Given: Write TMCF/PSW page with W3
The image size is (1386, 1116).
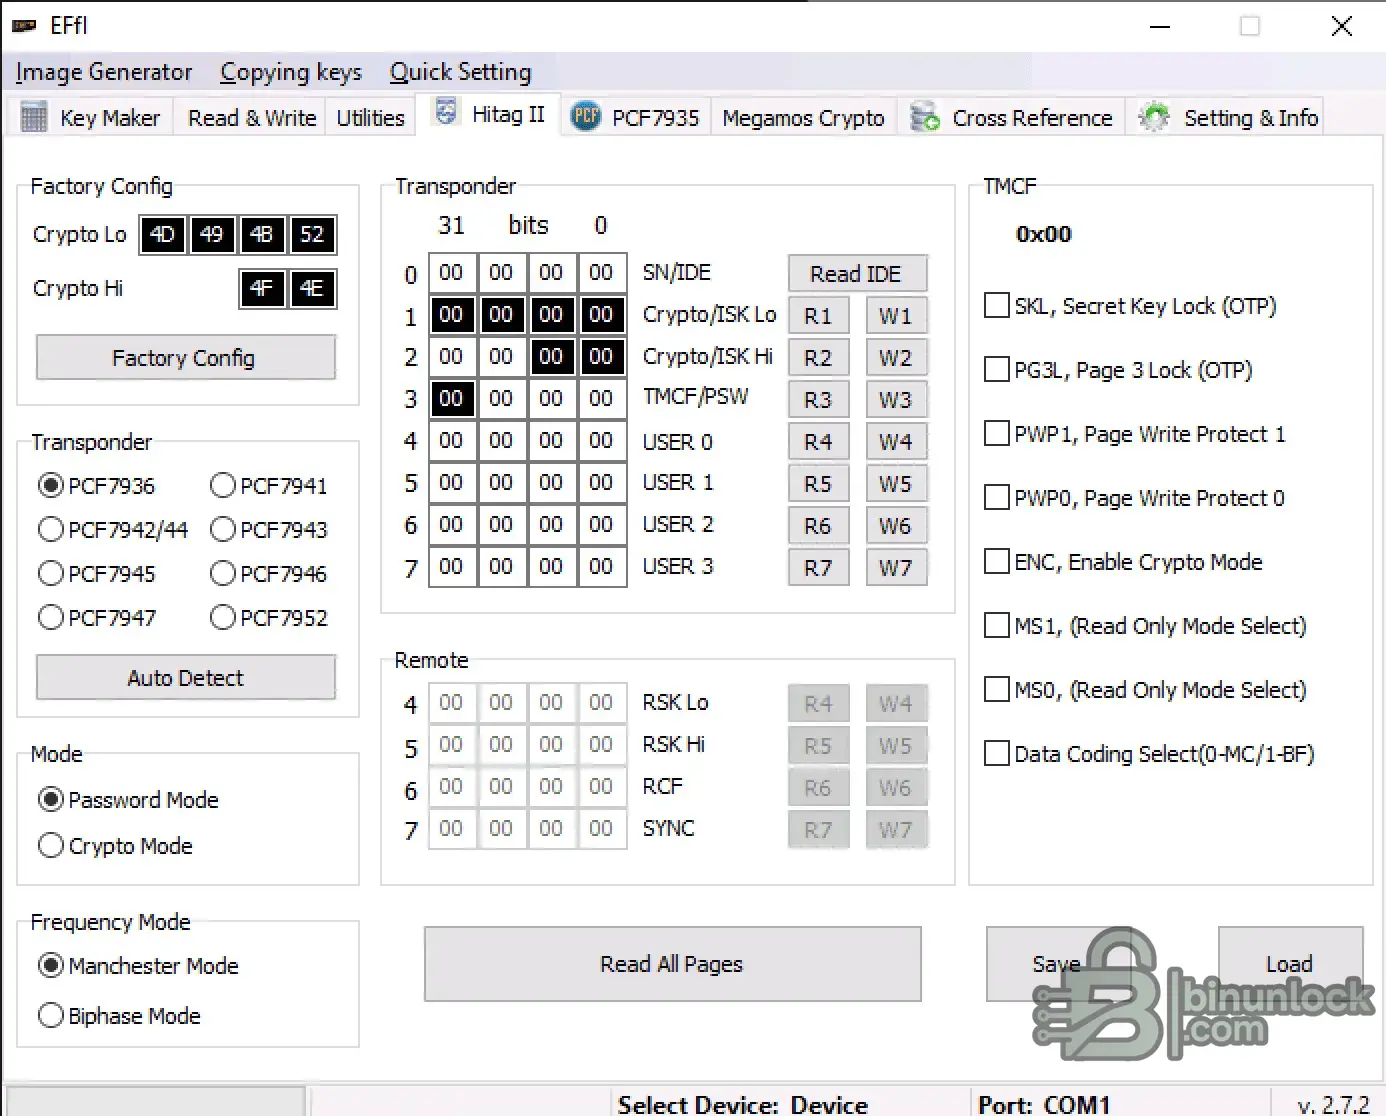Looking at the screenshot, I should tap(896, 400).
